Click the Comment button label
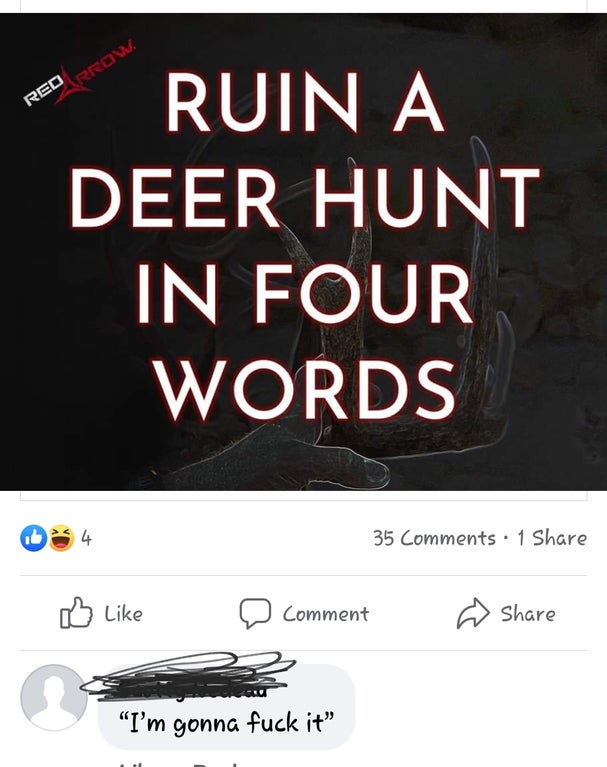The width and height of the screenshot is (607, 767). [326, 614]
